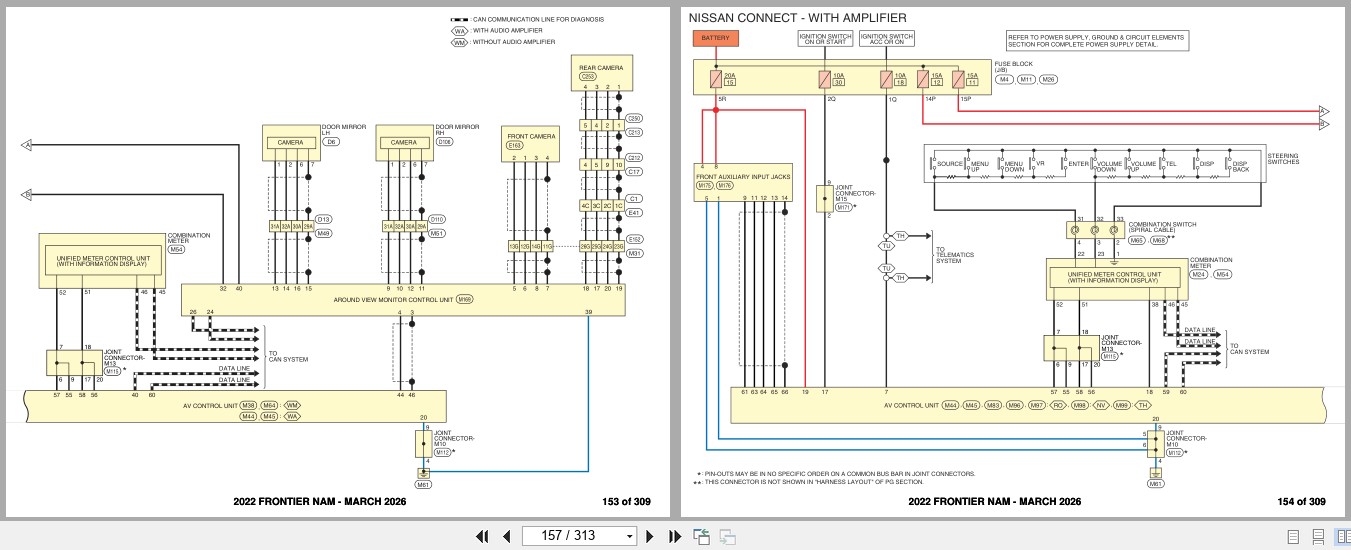Click the ENTER steering switch label
The width and height of the screenshot is (1351, 550).
pyautogui.click(x=1078, y=164)
